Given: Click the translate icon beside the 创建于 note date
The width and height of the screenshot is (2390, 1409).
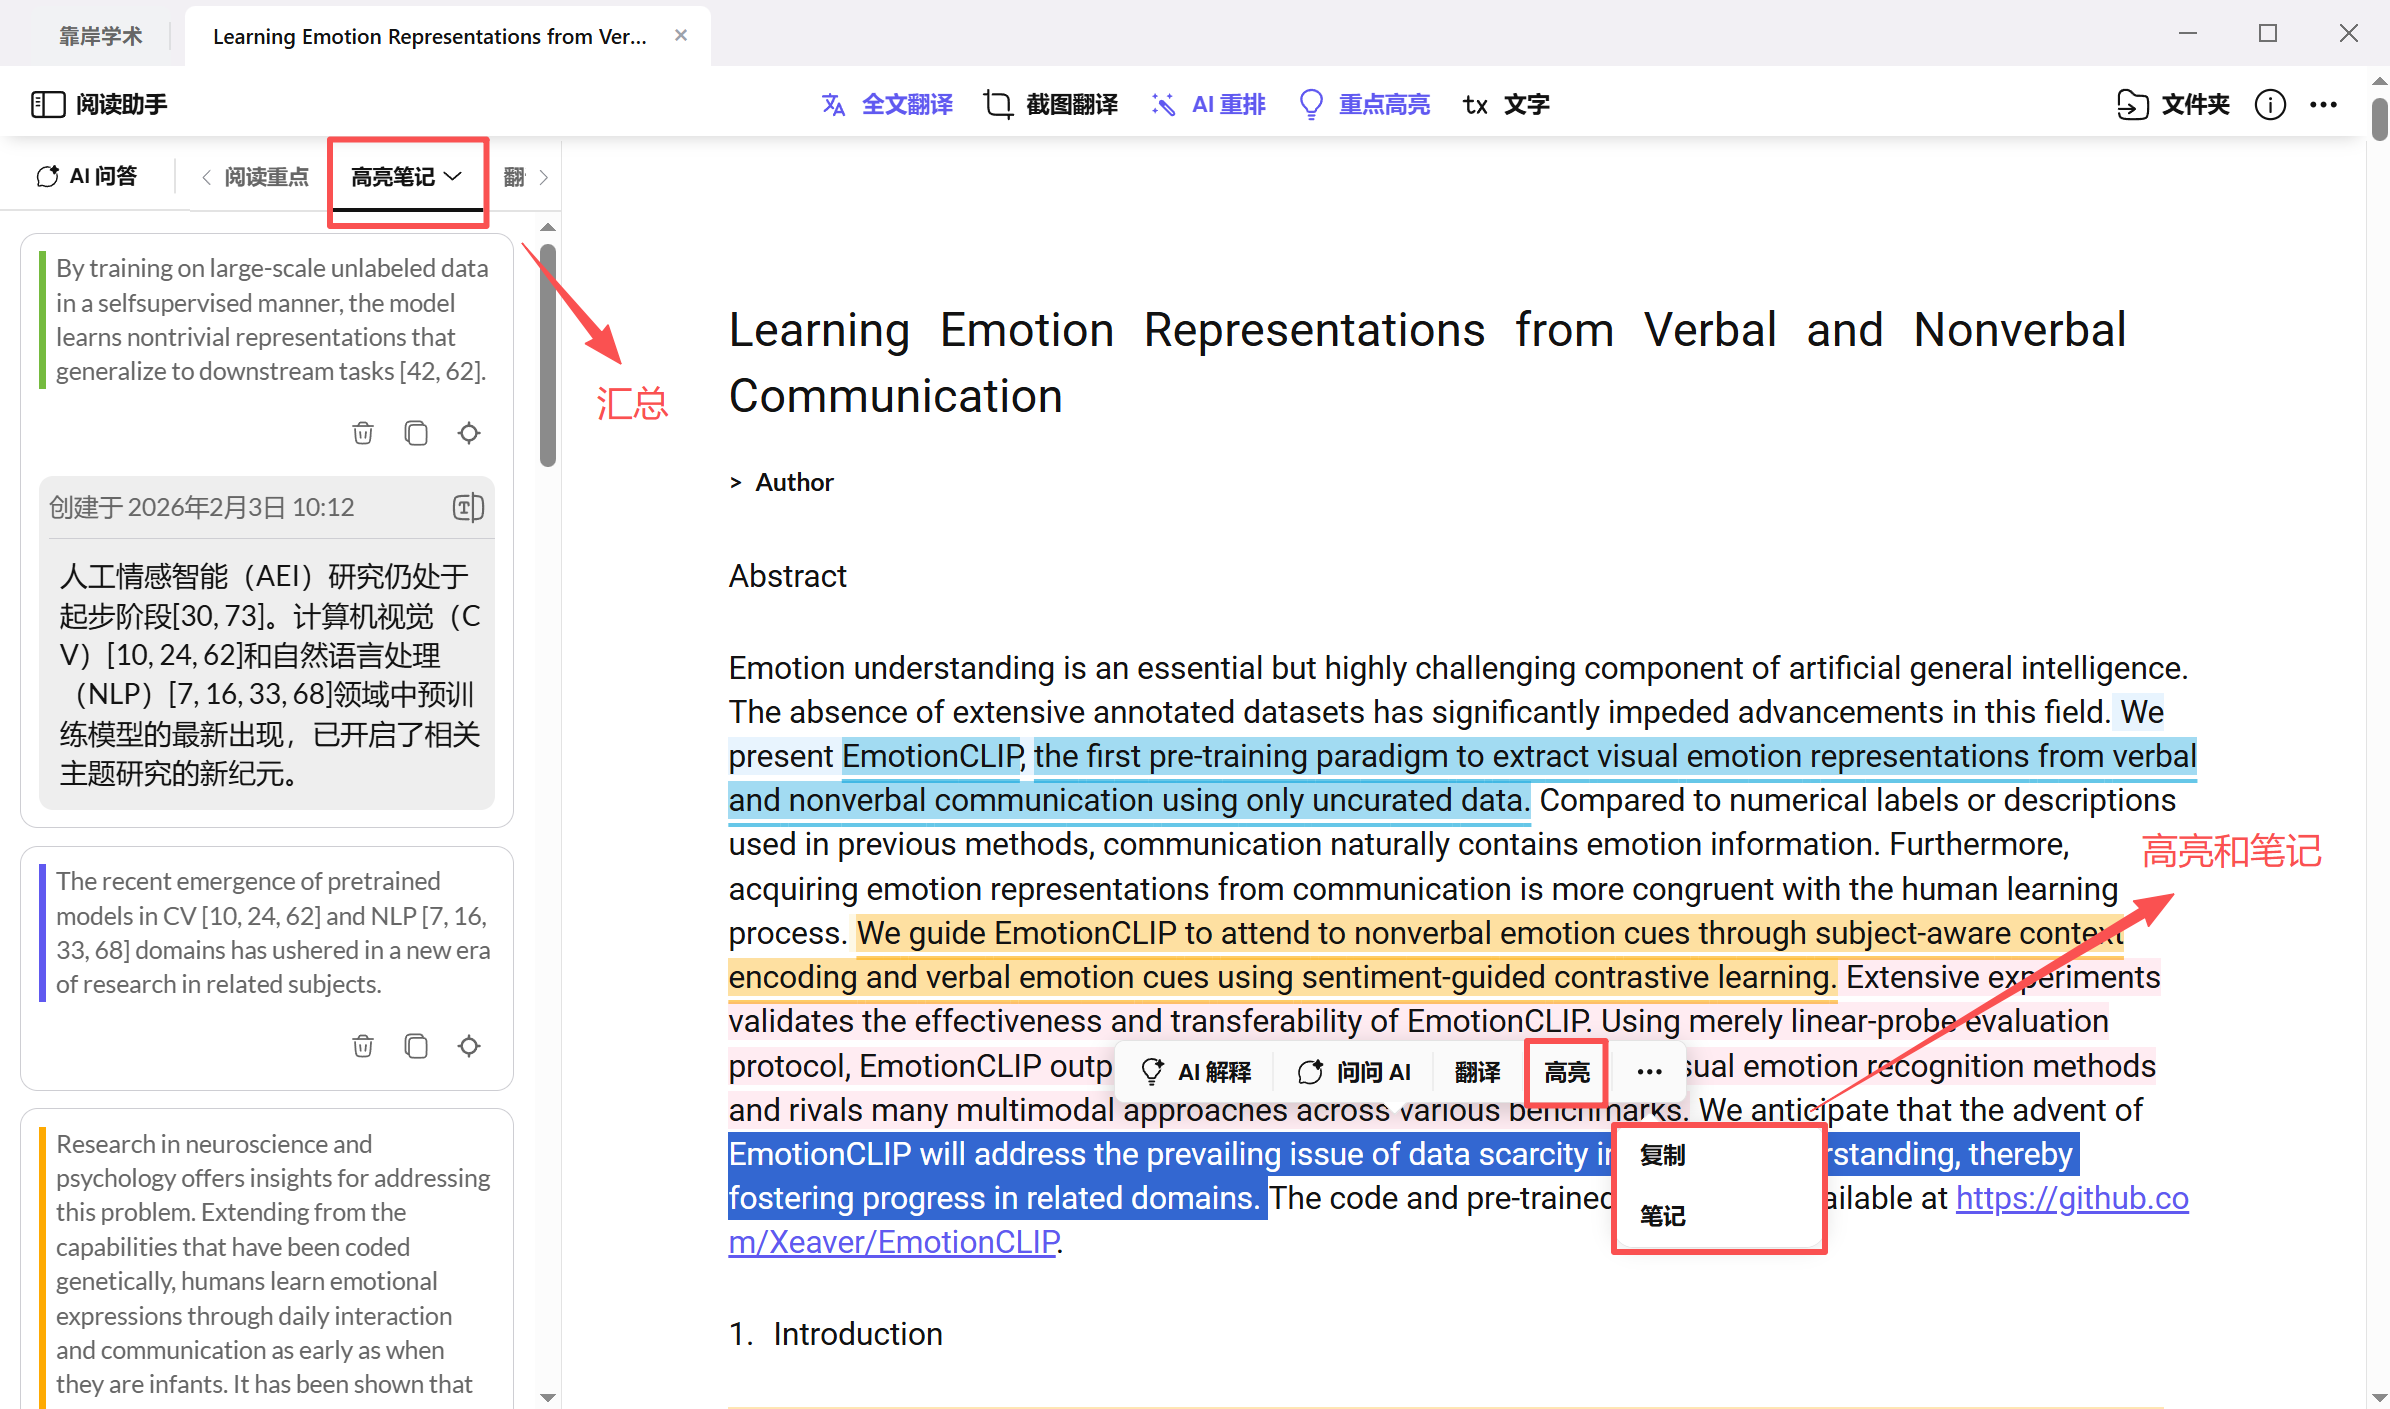Looking at the screenshot, I should click(468, 507).
